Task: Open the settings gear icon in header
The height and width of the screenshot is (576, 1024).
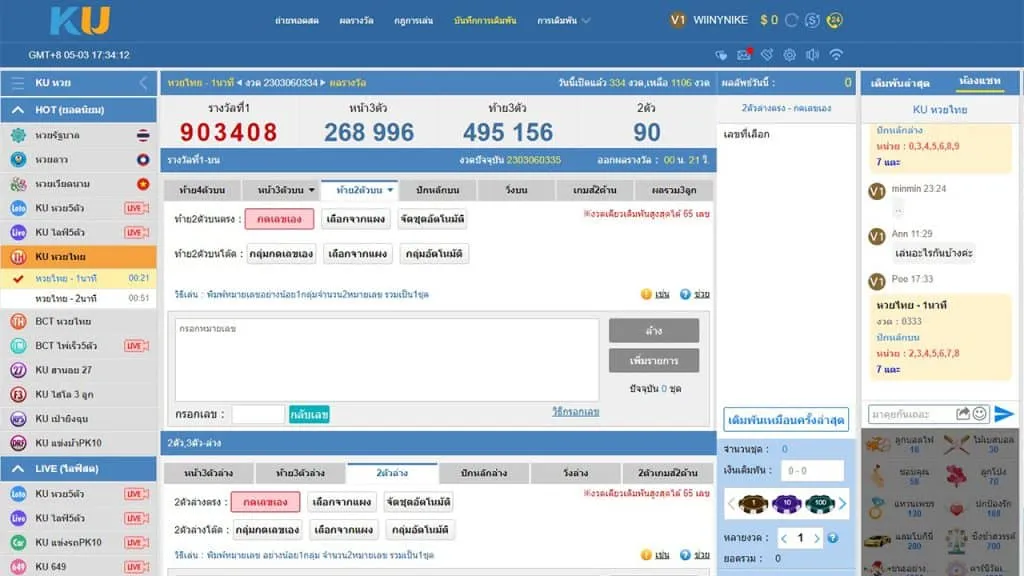Action: (790, 55)
